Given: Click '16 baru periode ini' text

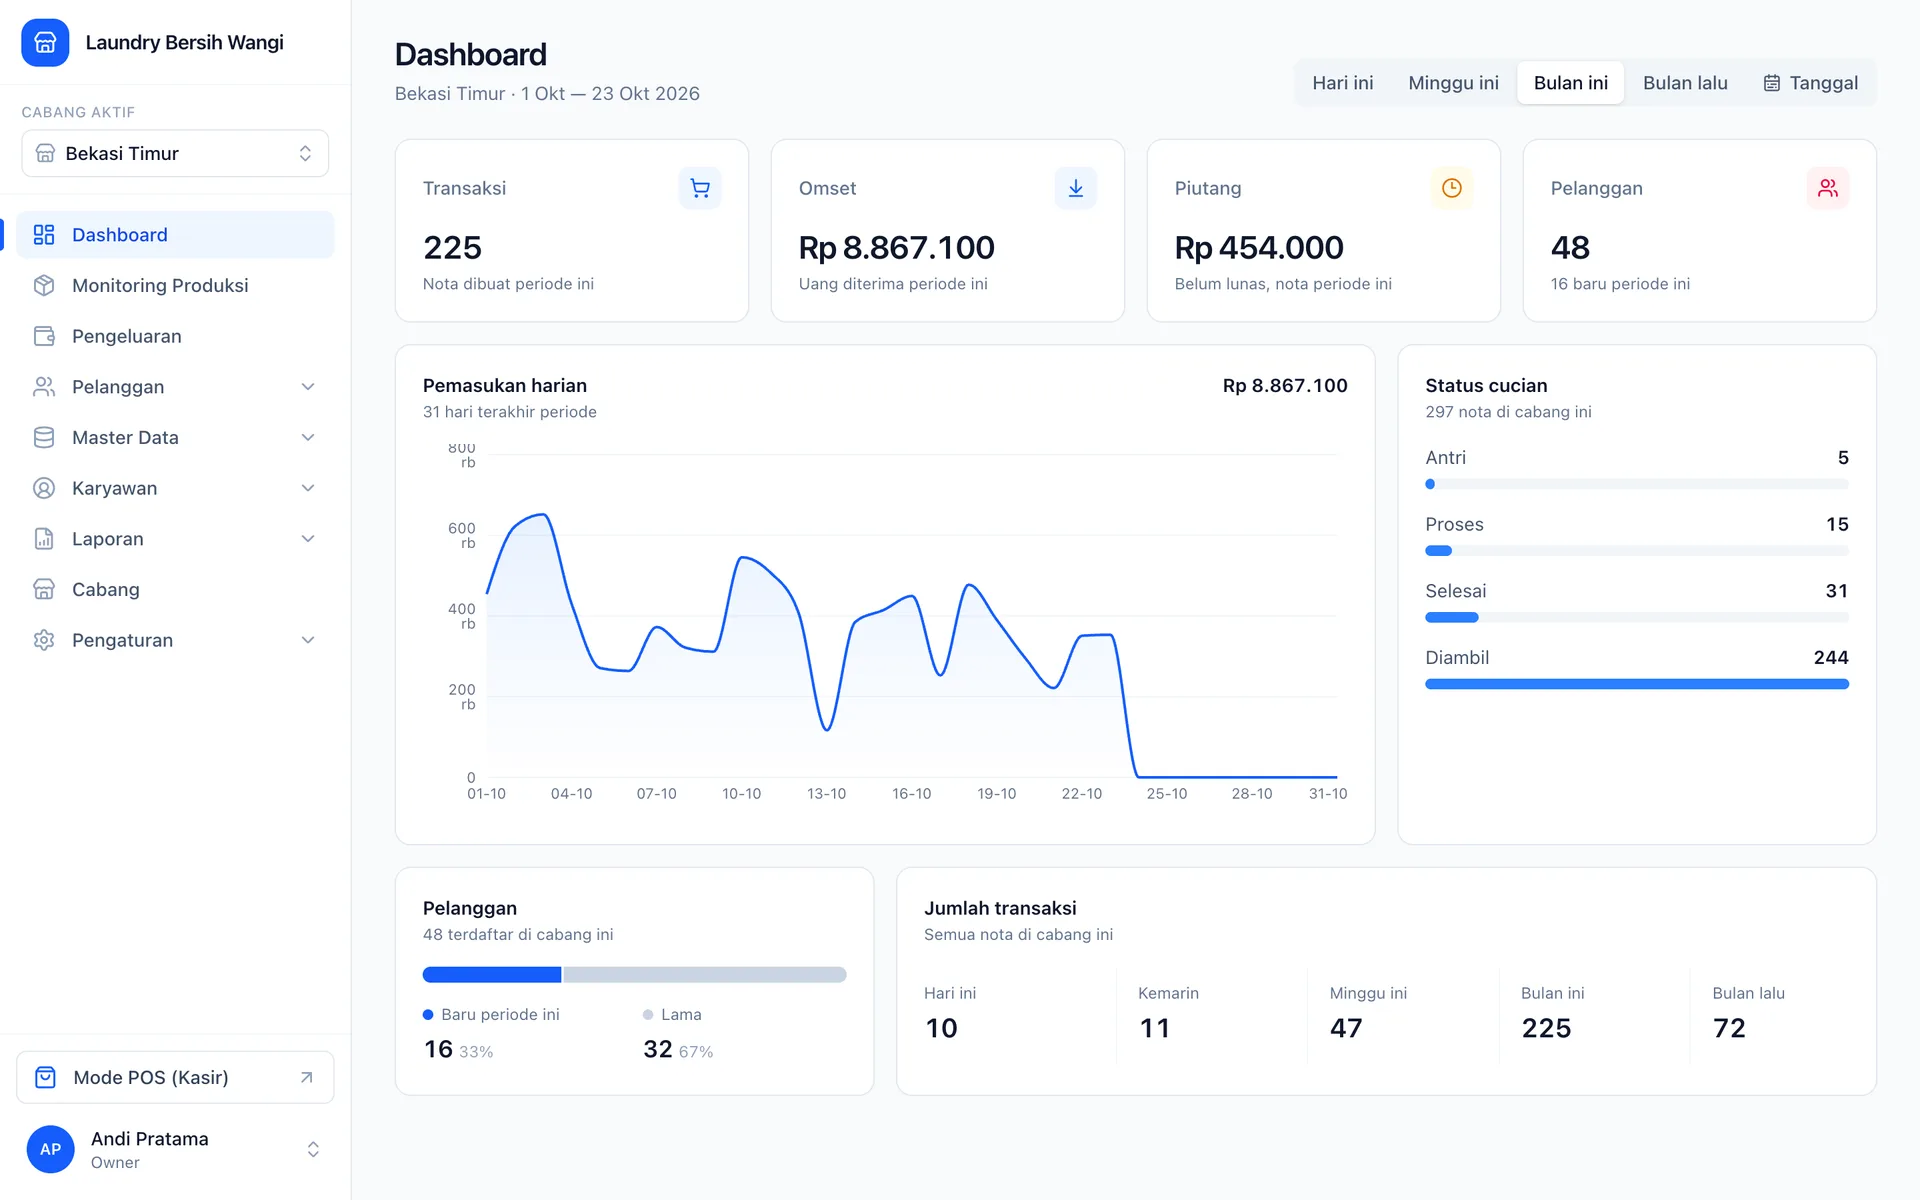Looking at the screenshot, I should [x=1620, y=284].
